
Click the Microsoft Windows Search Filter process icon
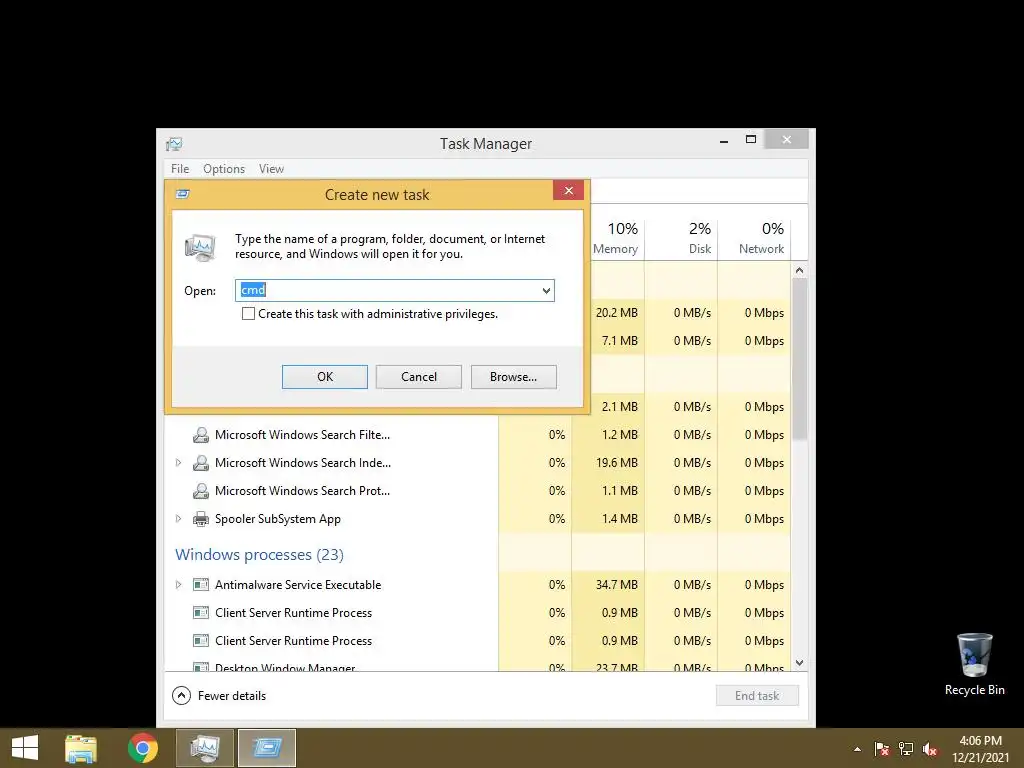[200, 435]
